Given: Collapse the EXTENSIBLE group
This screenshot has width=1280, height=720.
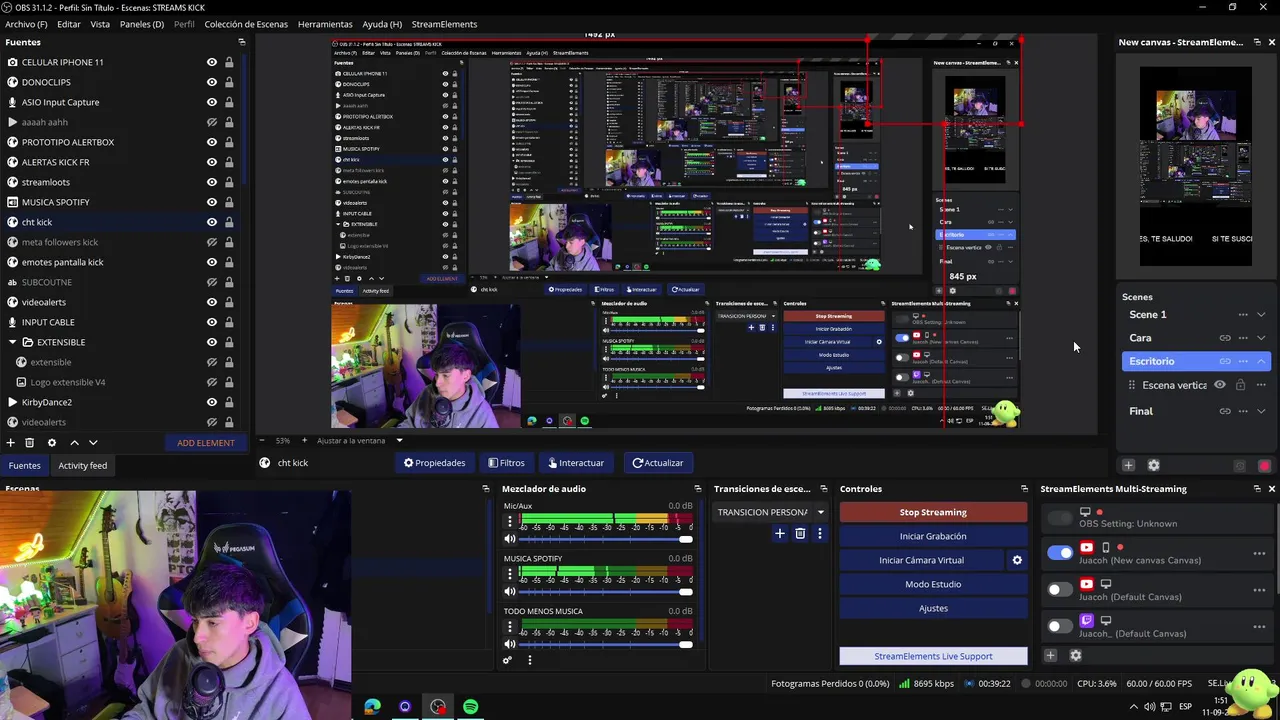Looking at the screenshot, I should point(12,342).
